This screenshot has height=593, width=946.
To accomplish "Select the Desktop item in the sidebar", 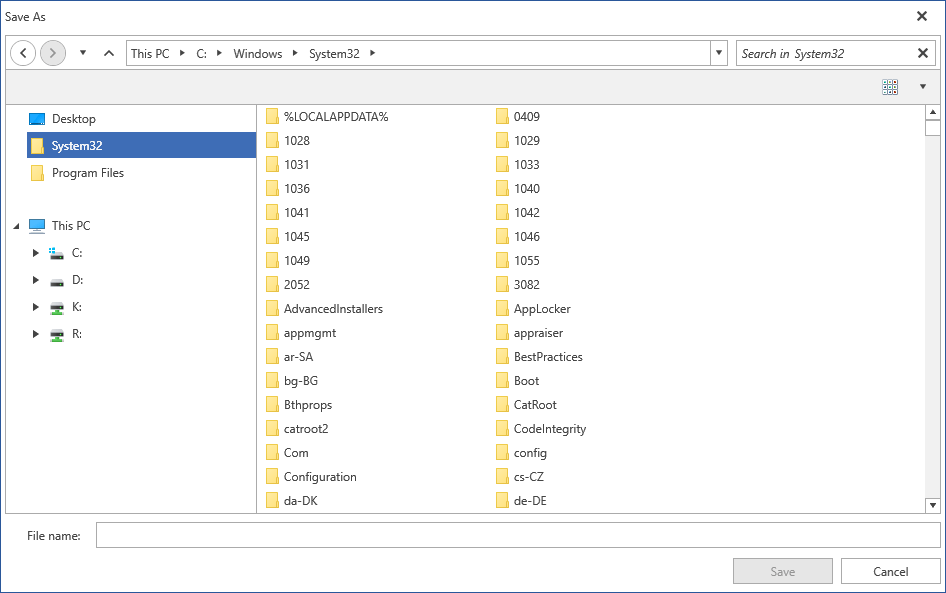I will click(74, 117).
